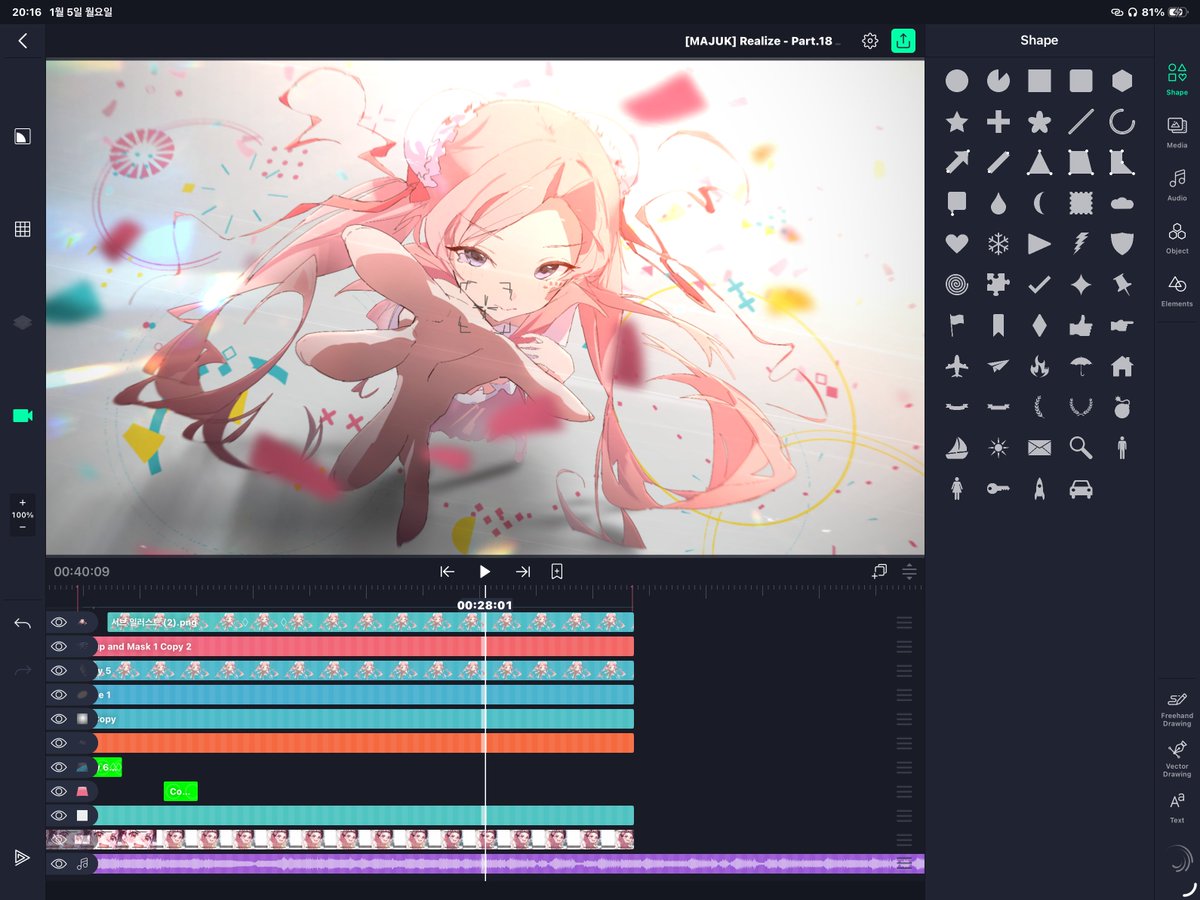Add the rocket shape
The width and height of the screenshot is (1200, 900).
pos(1039,488)
